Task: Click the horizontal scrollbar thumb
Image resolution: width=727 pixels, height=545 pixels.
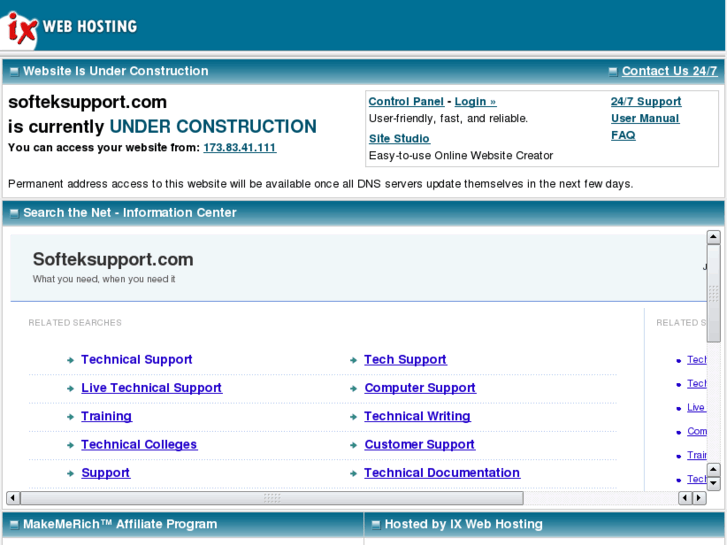Action: [272, 498]
